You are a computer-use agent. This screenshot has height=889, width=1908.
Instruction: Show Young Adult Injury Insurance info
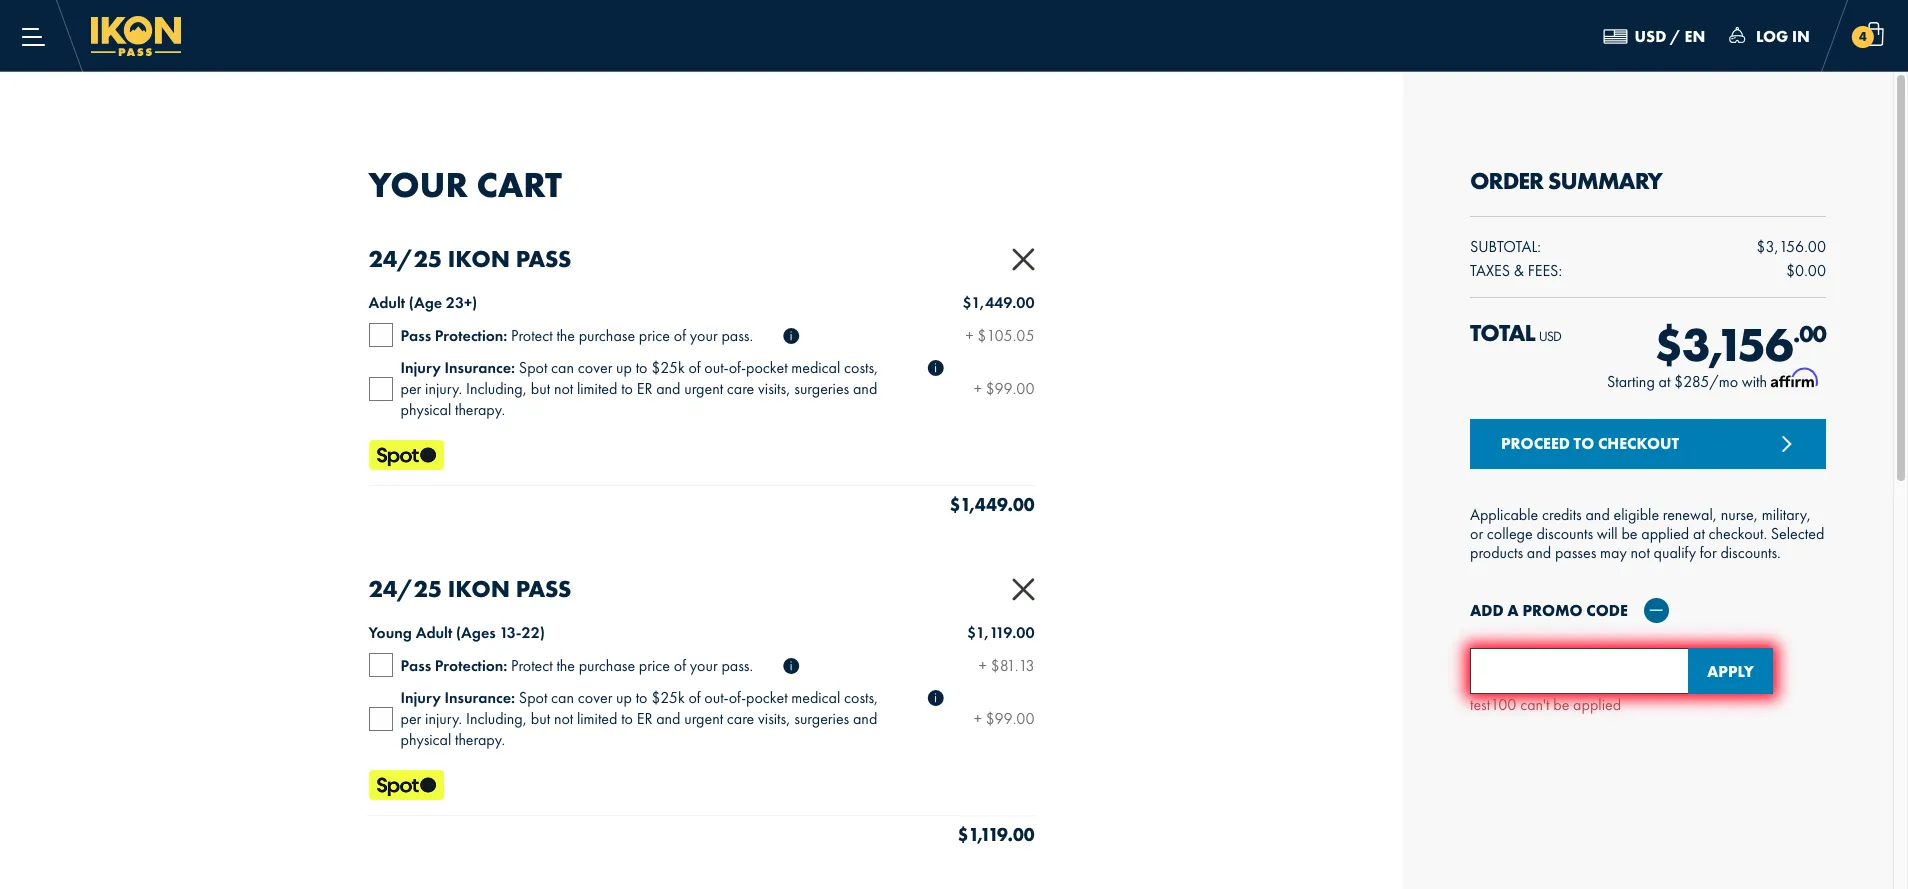coord(935,698)
